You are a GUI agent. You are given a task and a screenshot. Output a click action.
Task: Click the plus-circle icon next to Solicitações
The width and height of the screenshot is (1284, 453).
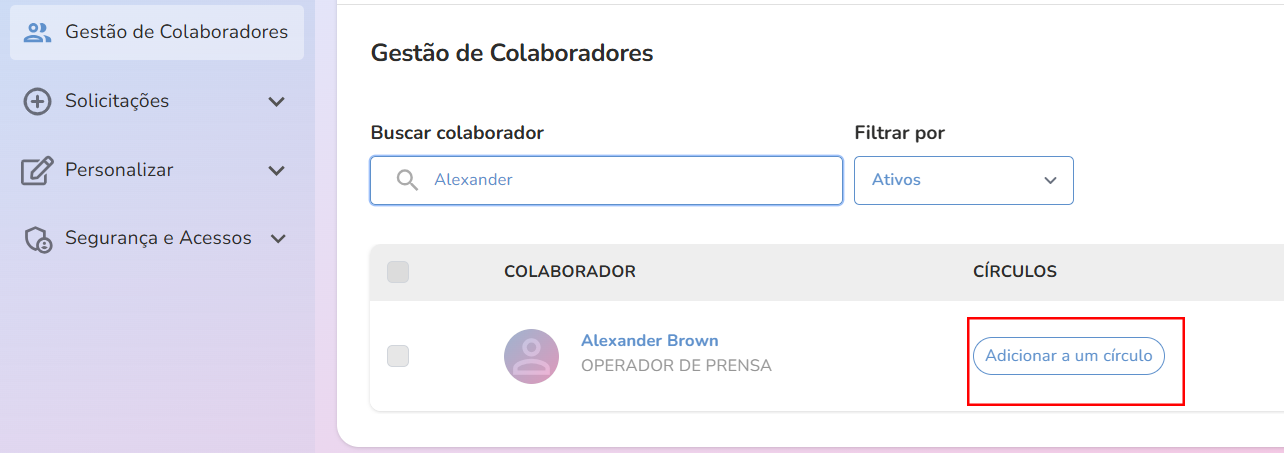tap(37, 101)
